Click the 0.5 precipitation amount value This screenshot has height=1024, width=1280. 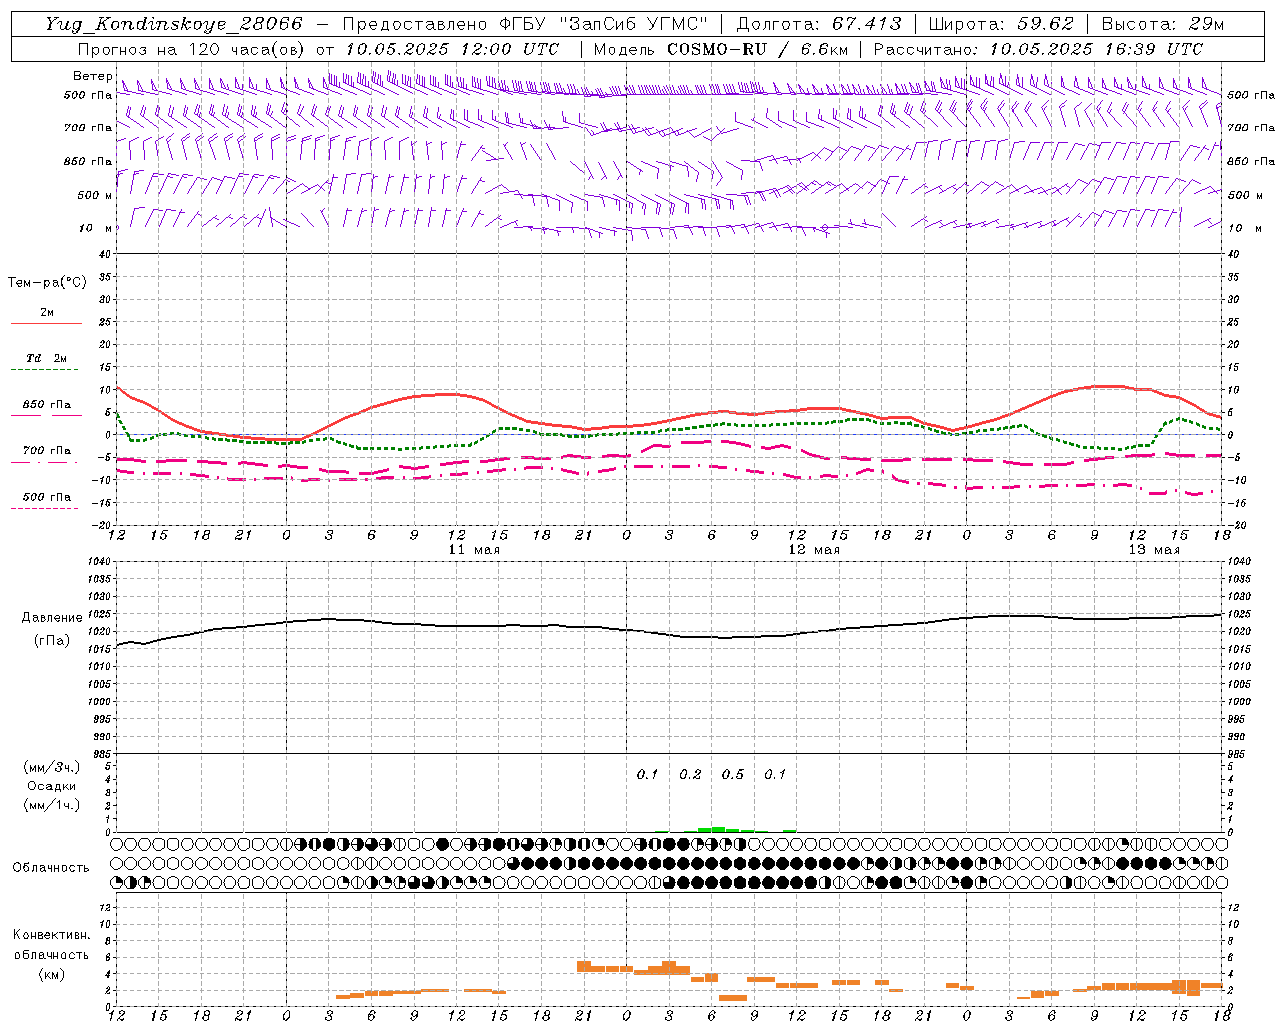pos(733,774)
